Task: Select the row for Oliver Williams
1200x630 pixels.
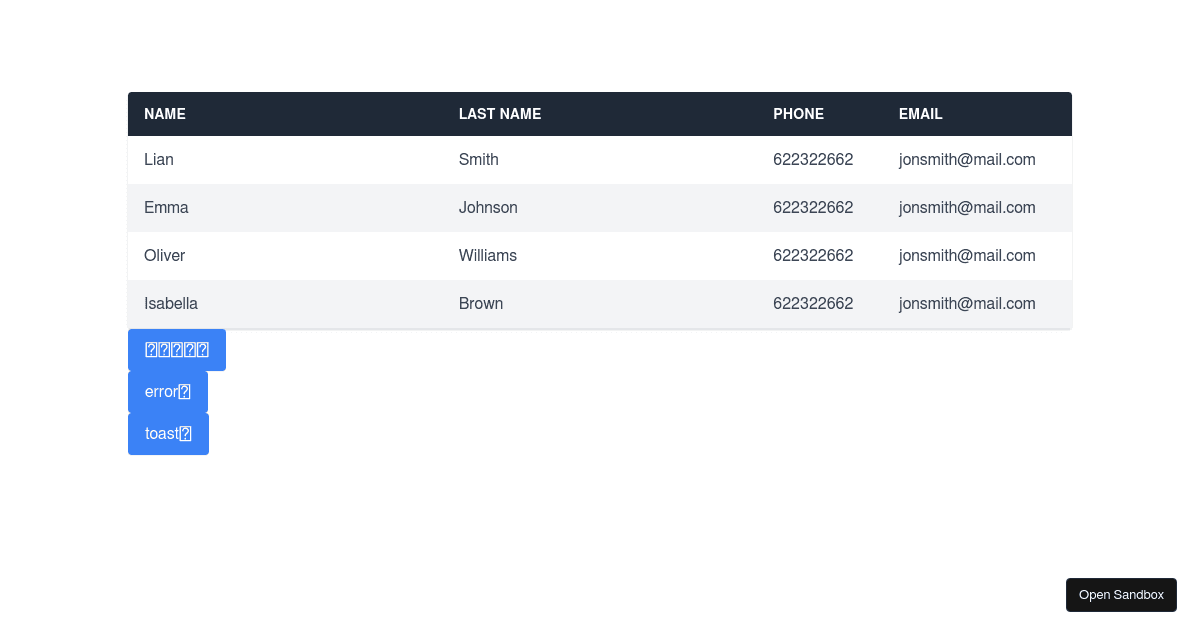Action: click(600, 256)
